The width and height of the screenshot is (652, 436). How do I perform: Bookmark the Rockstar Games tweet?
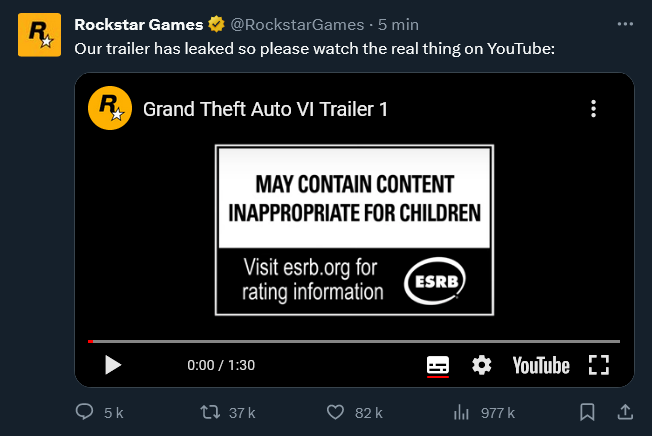pyautogui.click(x=587, y=412)
